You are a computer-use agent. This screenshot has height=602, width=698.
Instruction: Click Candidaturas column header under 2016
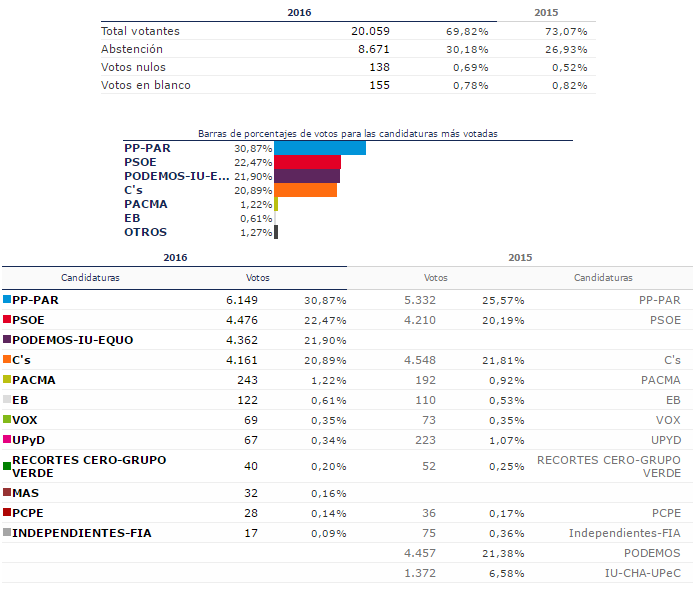pyautogui.click(x=90, y=278)
